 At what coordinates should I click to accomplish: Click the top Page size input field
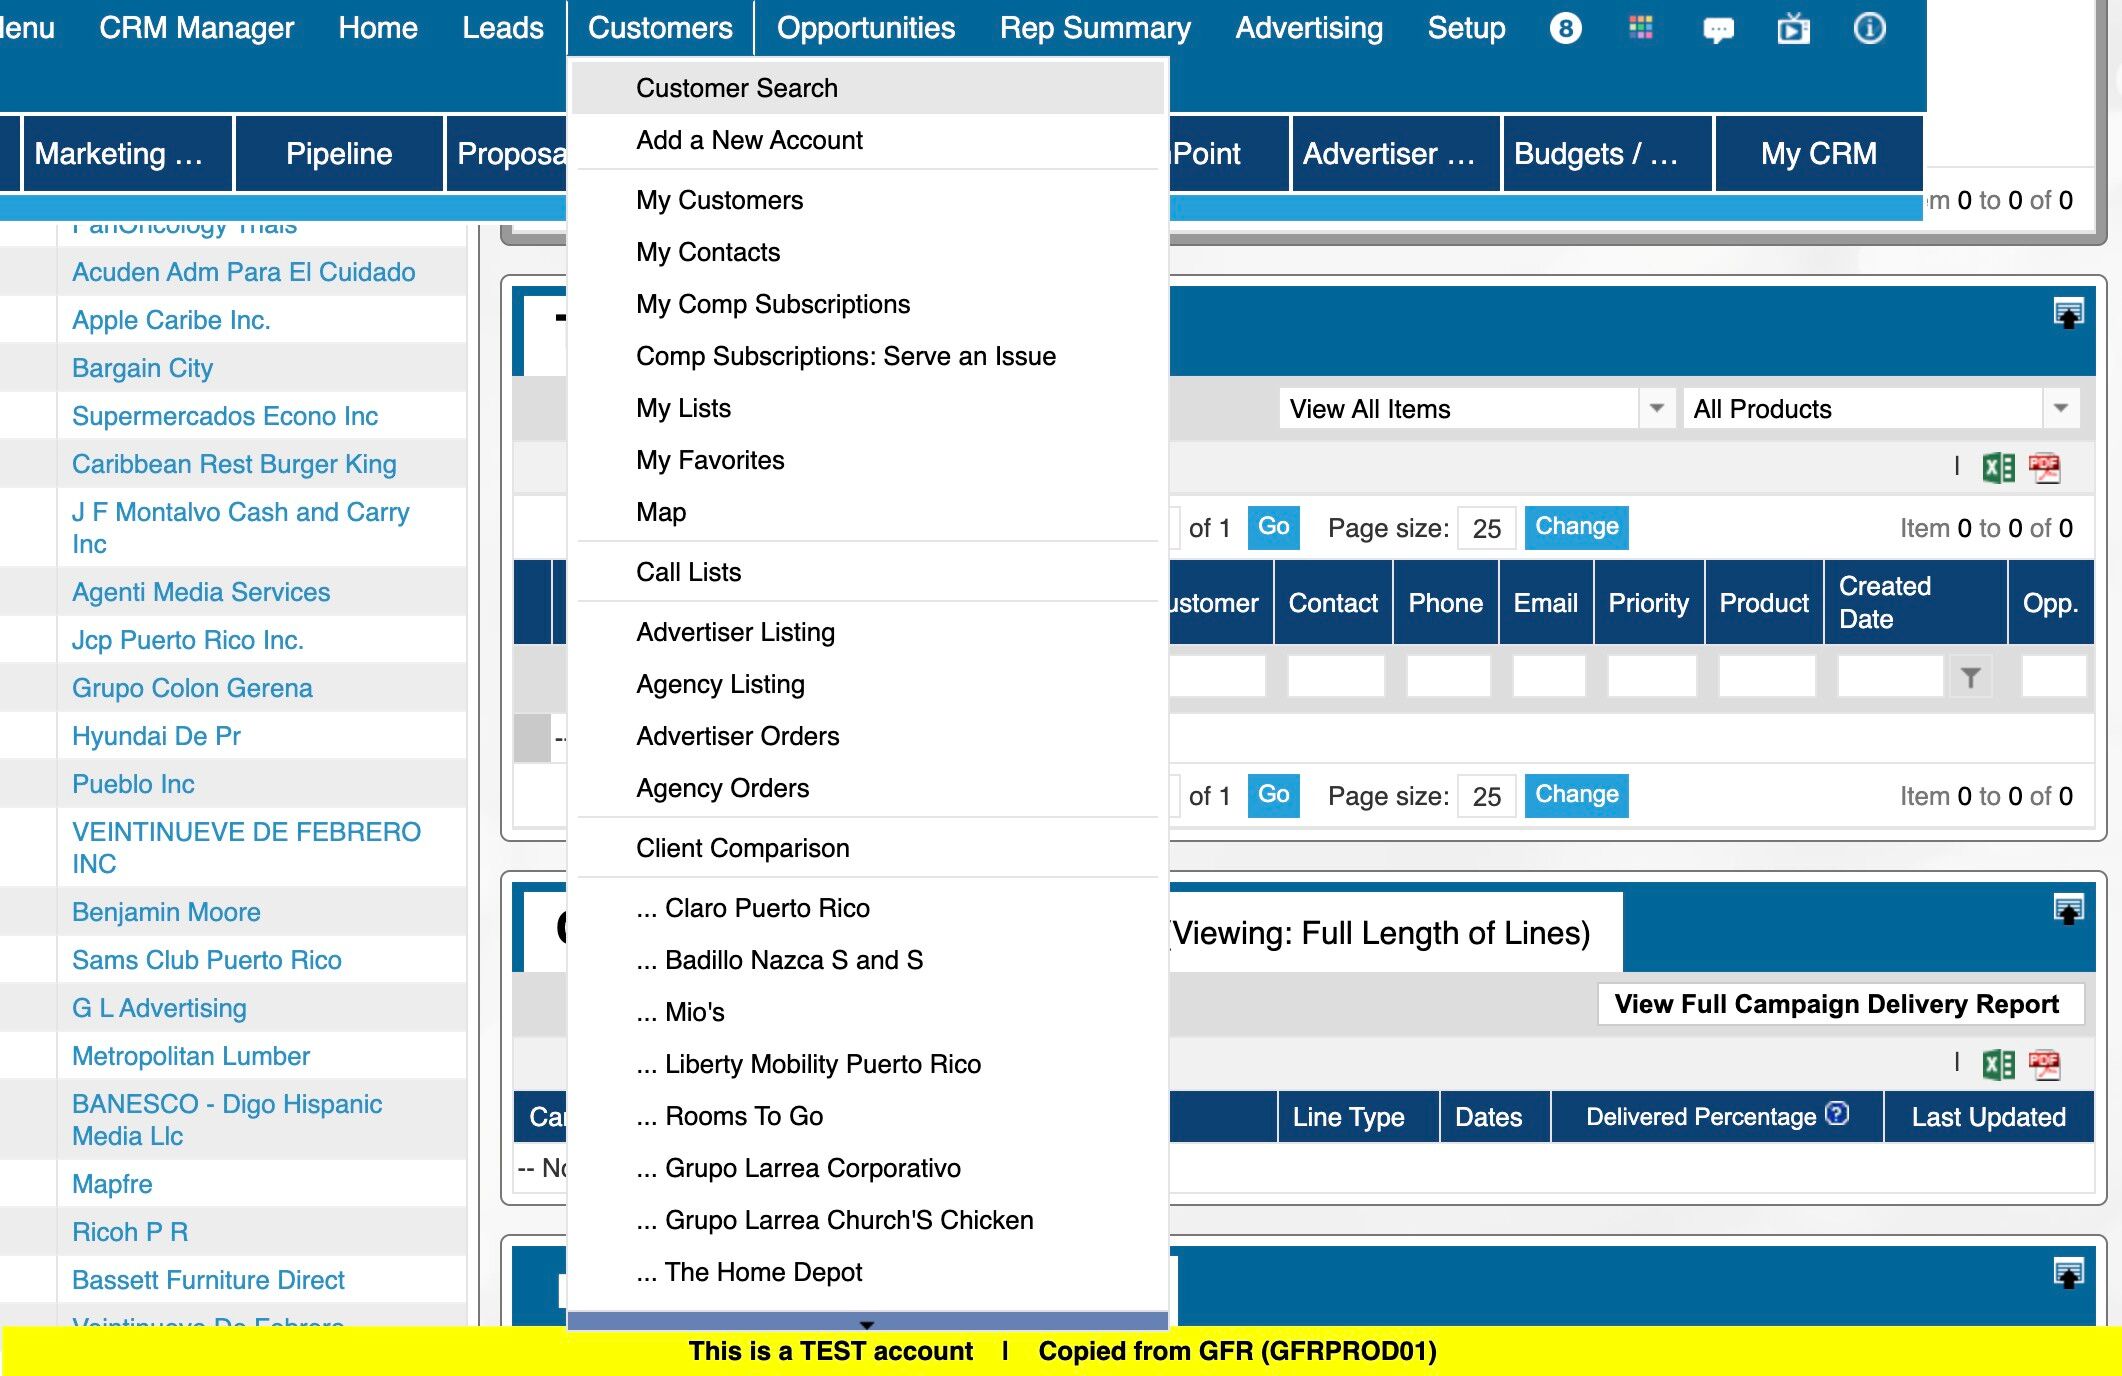click(x=1486, y=528)
